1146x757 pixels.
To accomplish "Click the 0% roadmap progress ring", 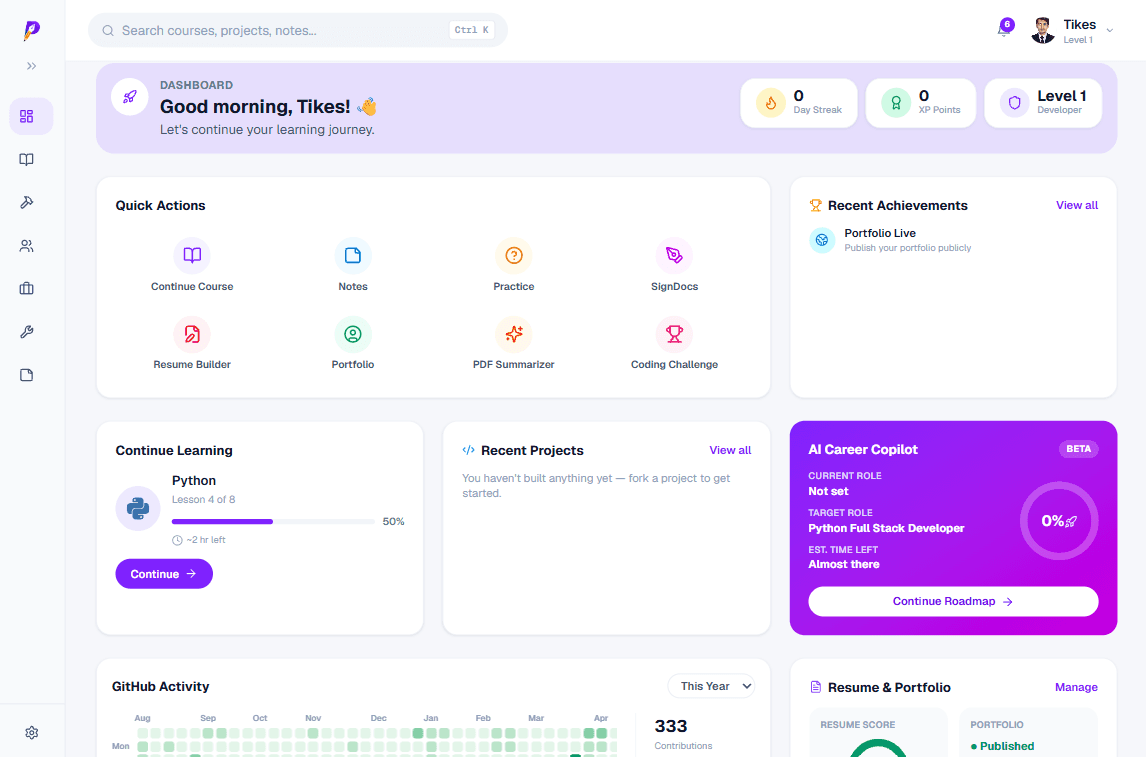I will (x=1059, y=521).
